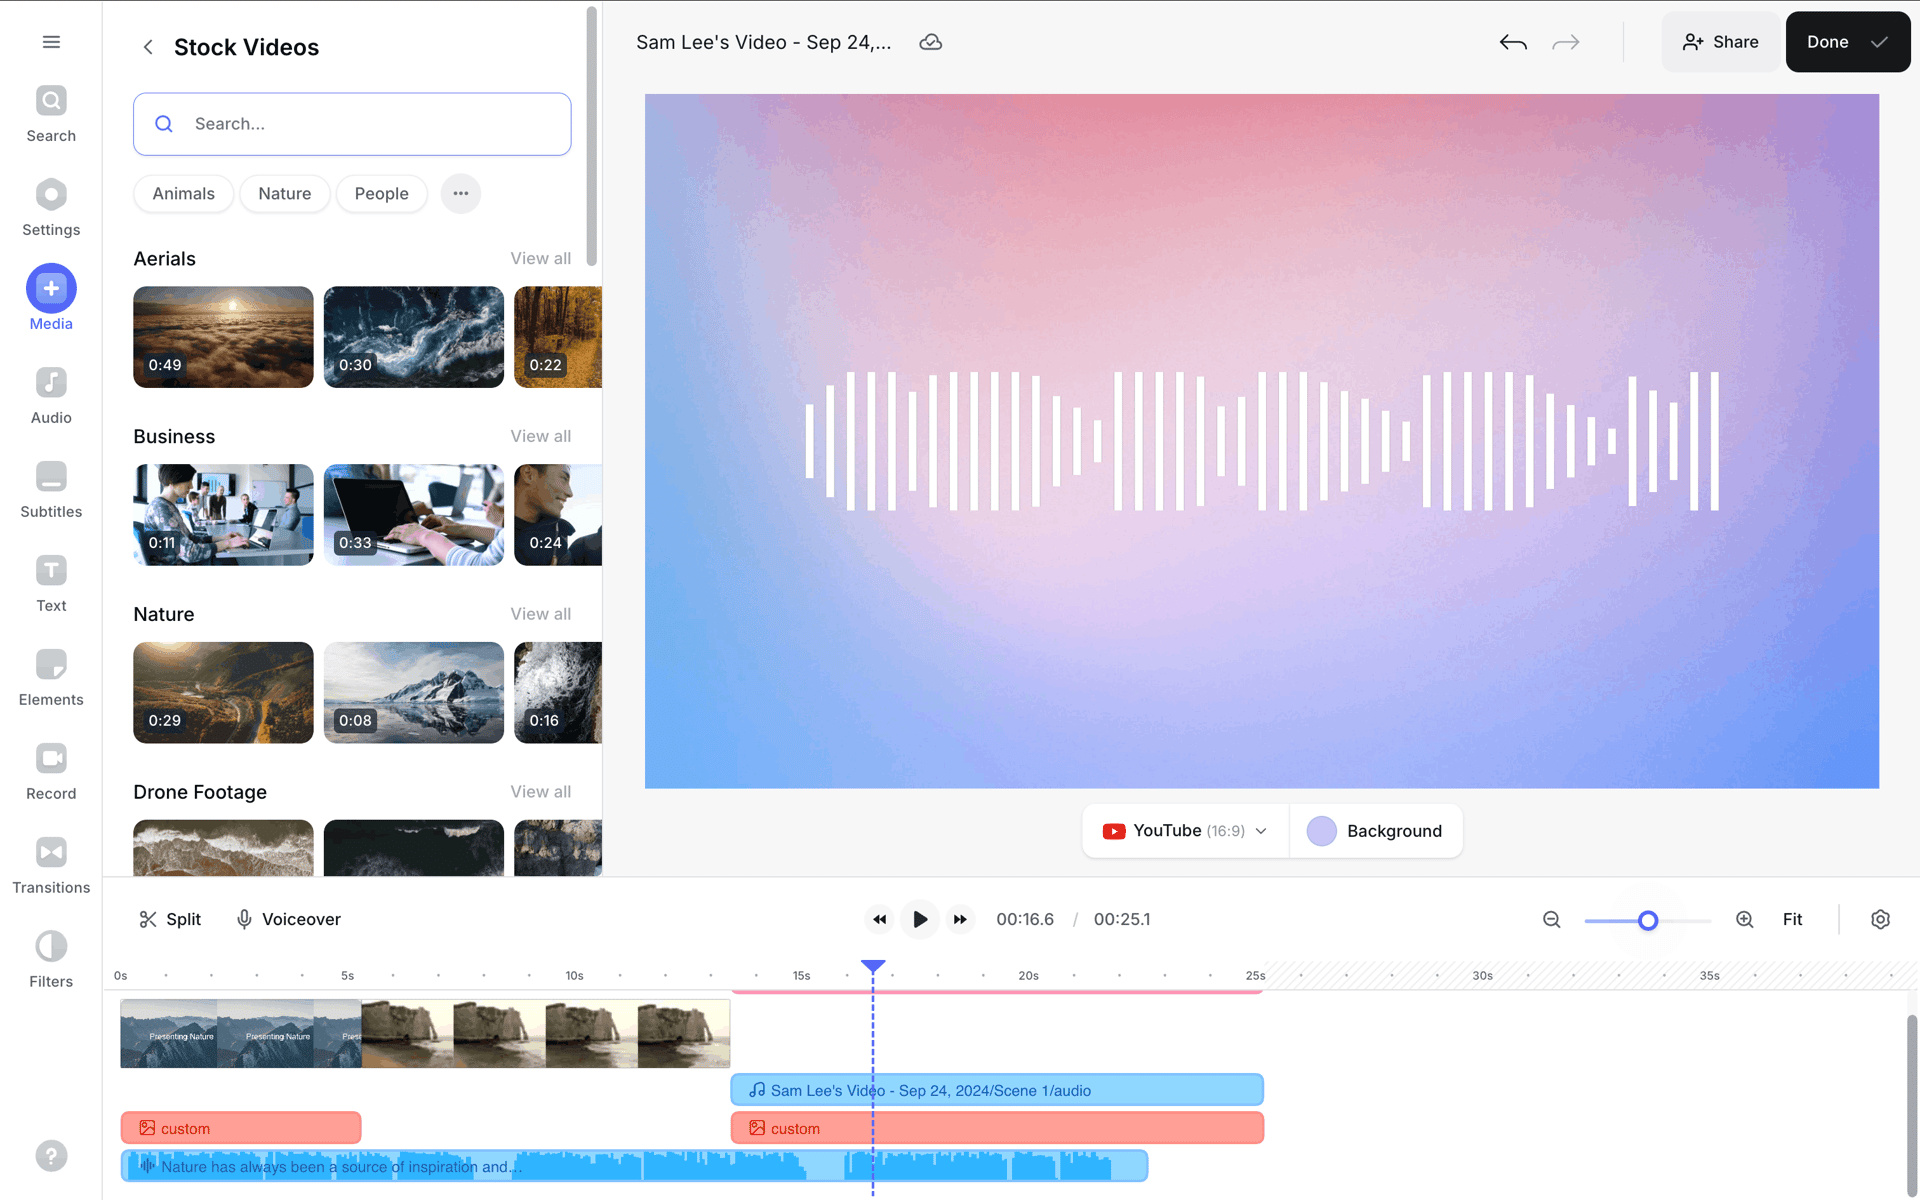The width and height of the screenshot is (1920, 1200).
Task: Select the Media sidebar tool
Action: point(51,298)
